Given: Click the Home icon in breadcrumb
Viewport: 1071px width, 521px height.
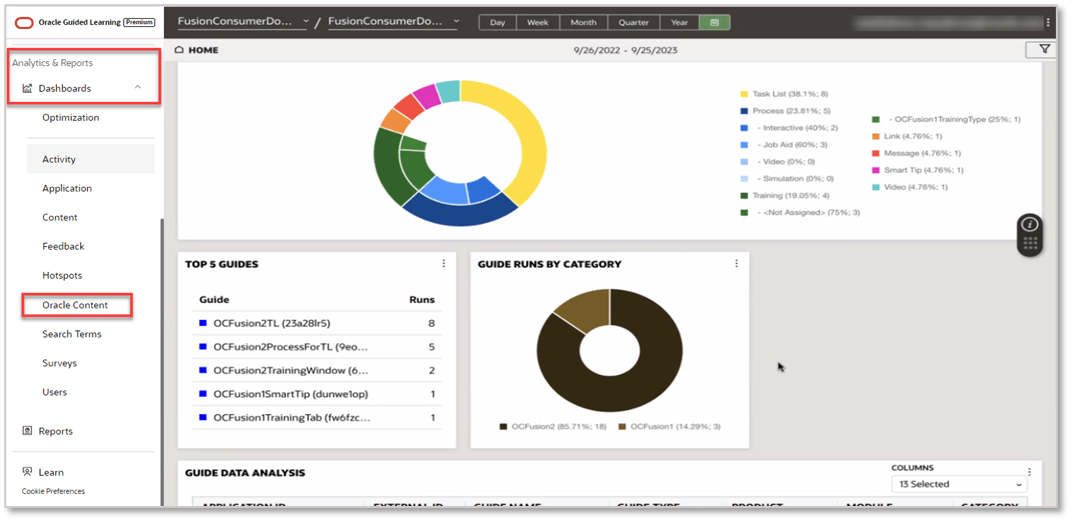Looking at the screenshot, I should (180, 50).
